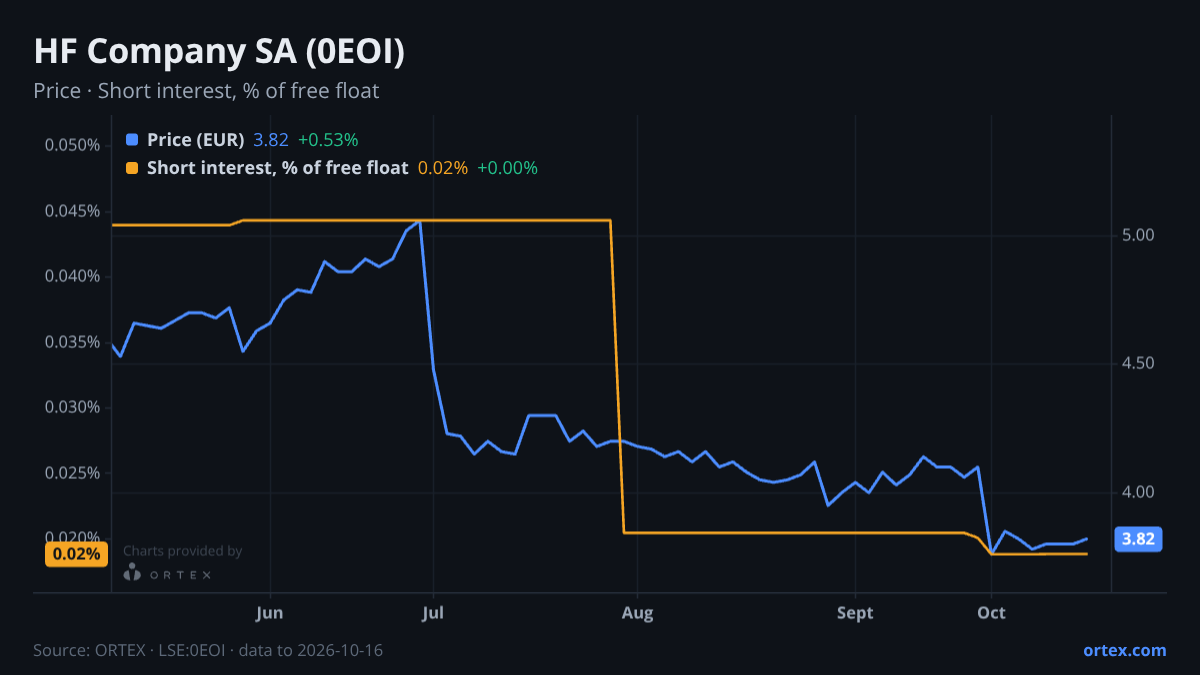Click the 0.035% left axis label
1200x675 pixels.
click(x=73, y=342)
